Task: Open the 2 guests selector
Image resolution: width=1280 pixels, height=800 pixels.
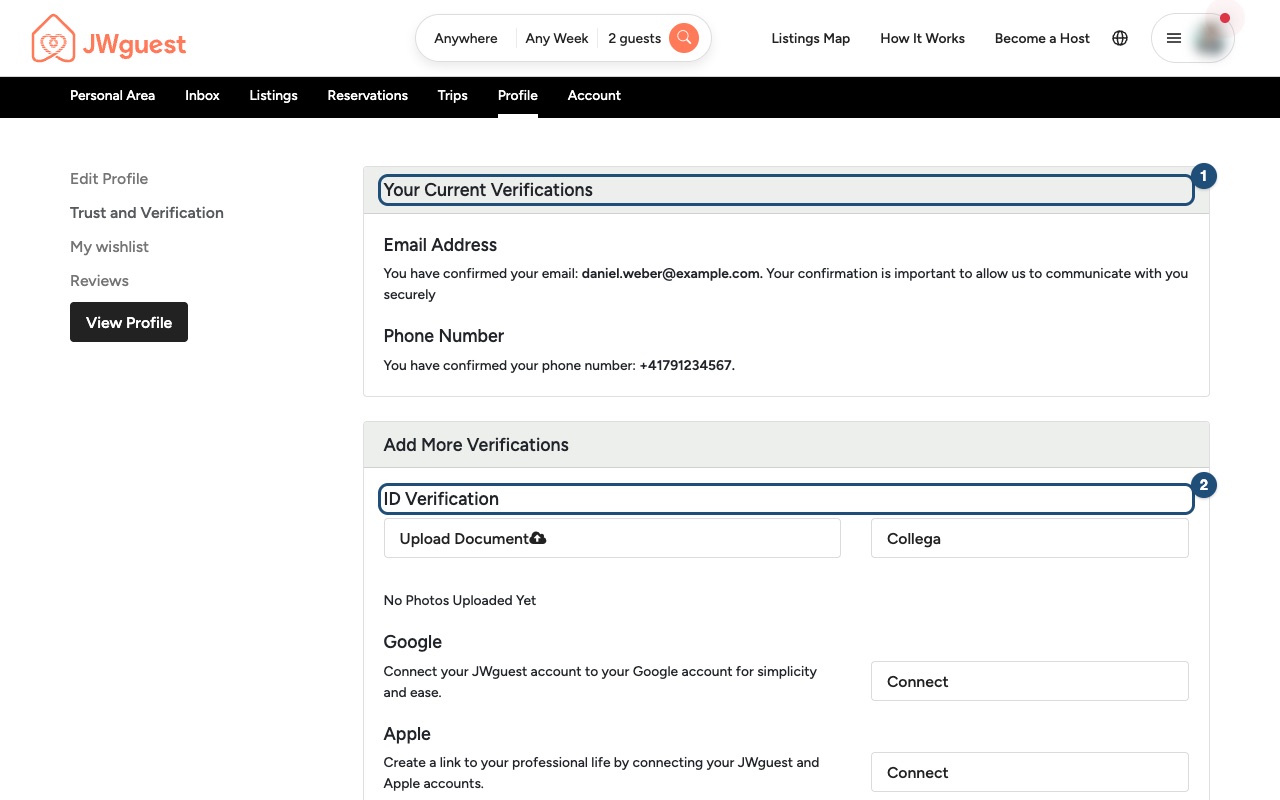Action: pos(634,38)
